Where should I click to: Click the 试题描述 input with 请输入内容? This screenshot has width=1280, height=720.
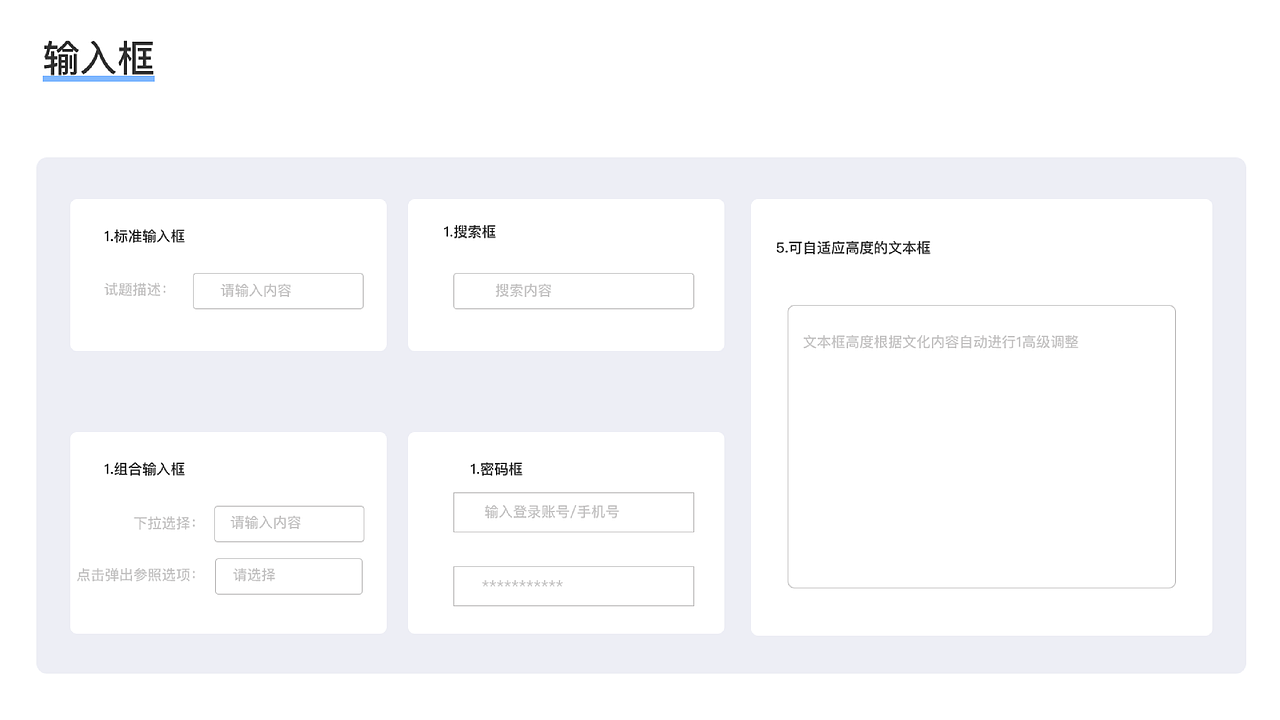click(x=278, y=291)
